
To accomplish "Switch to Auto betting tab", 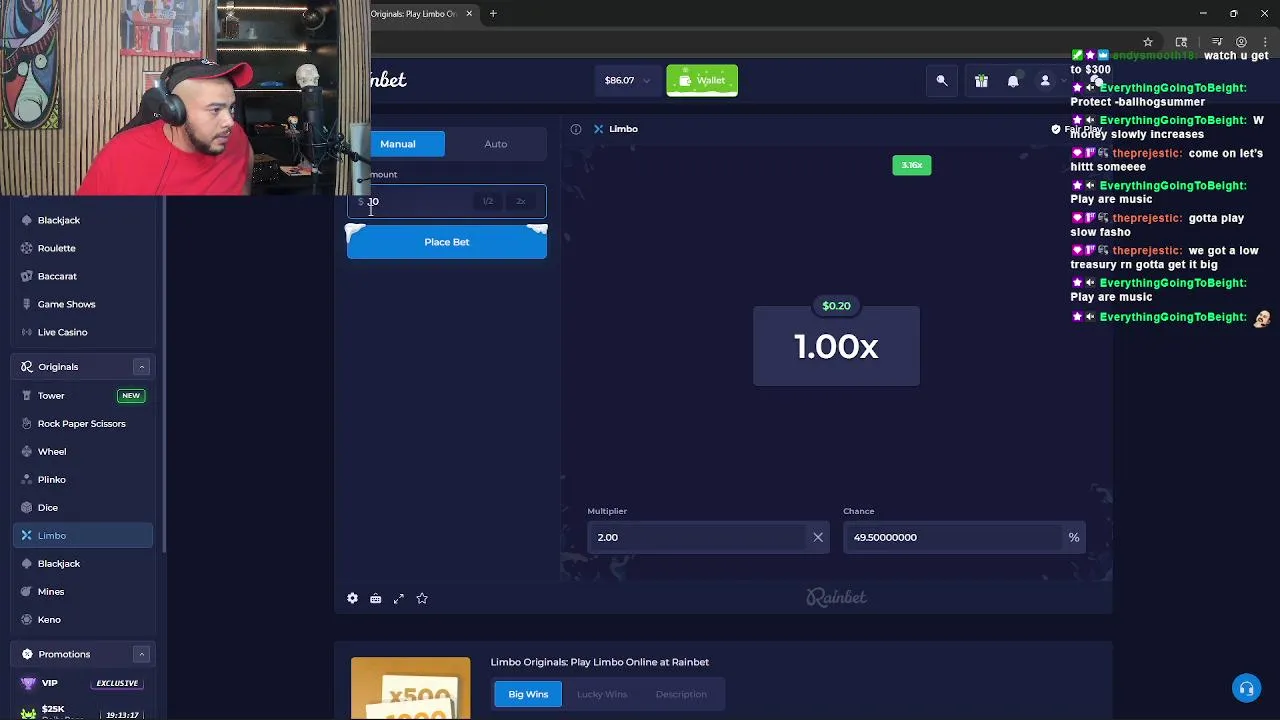I will 496,144.
